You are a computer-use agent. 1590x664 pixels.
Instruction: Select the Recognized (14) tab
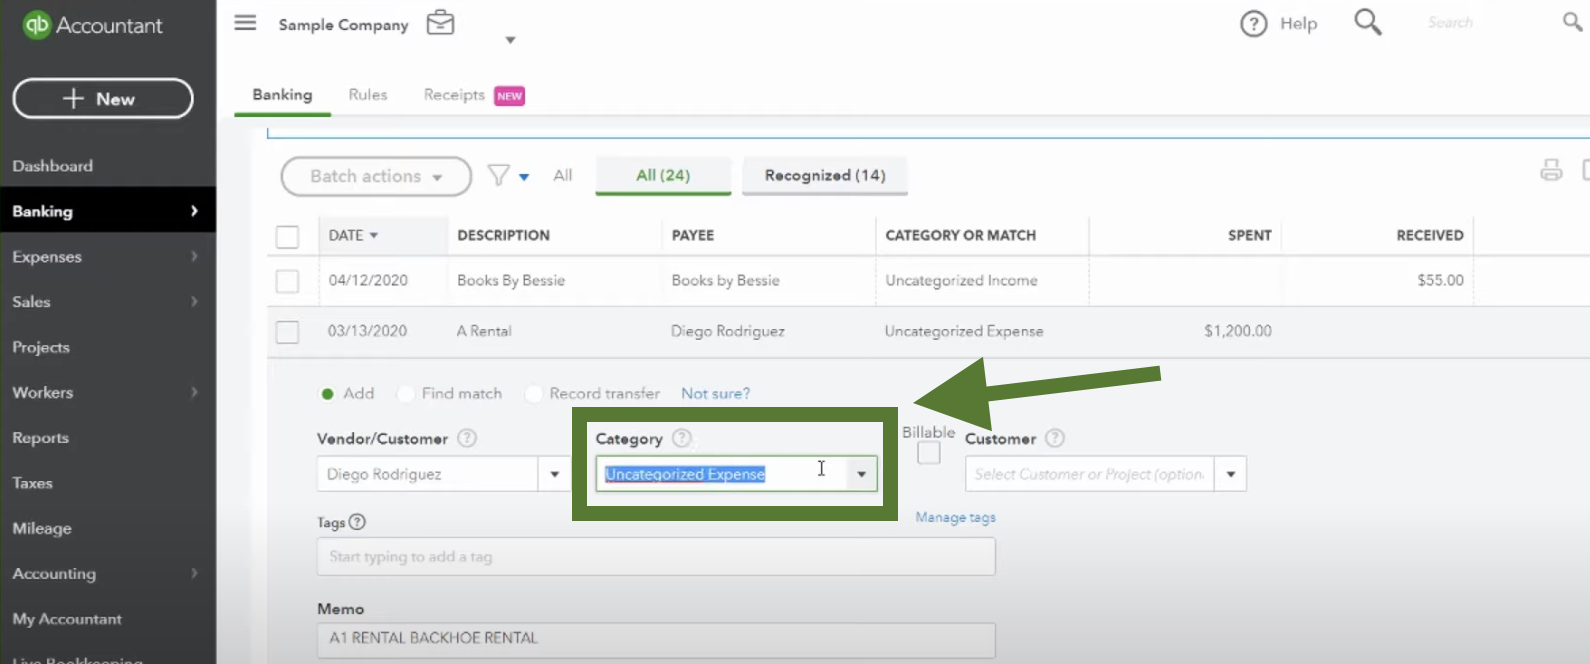(x=825, y=175)
